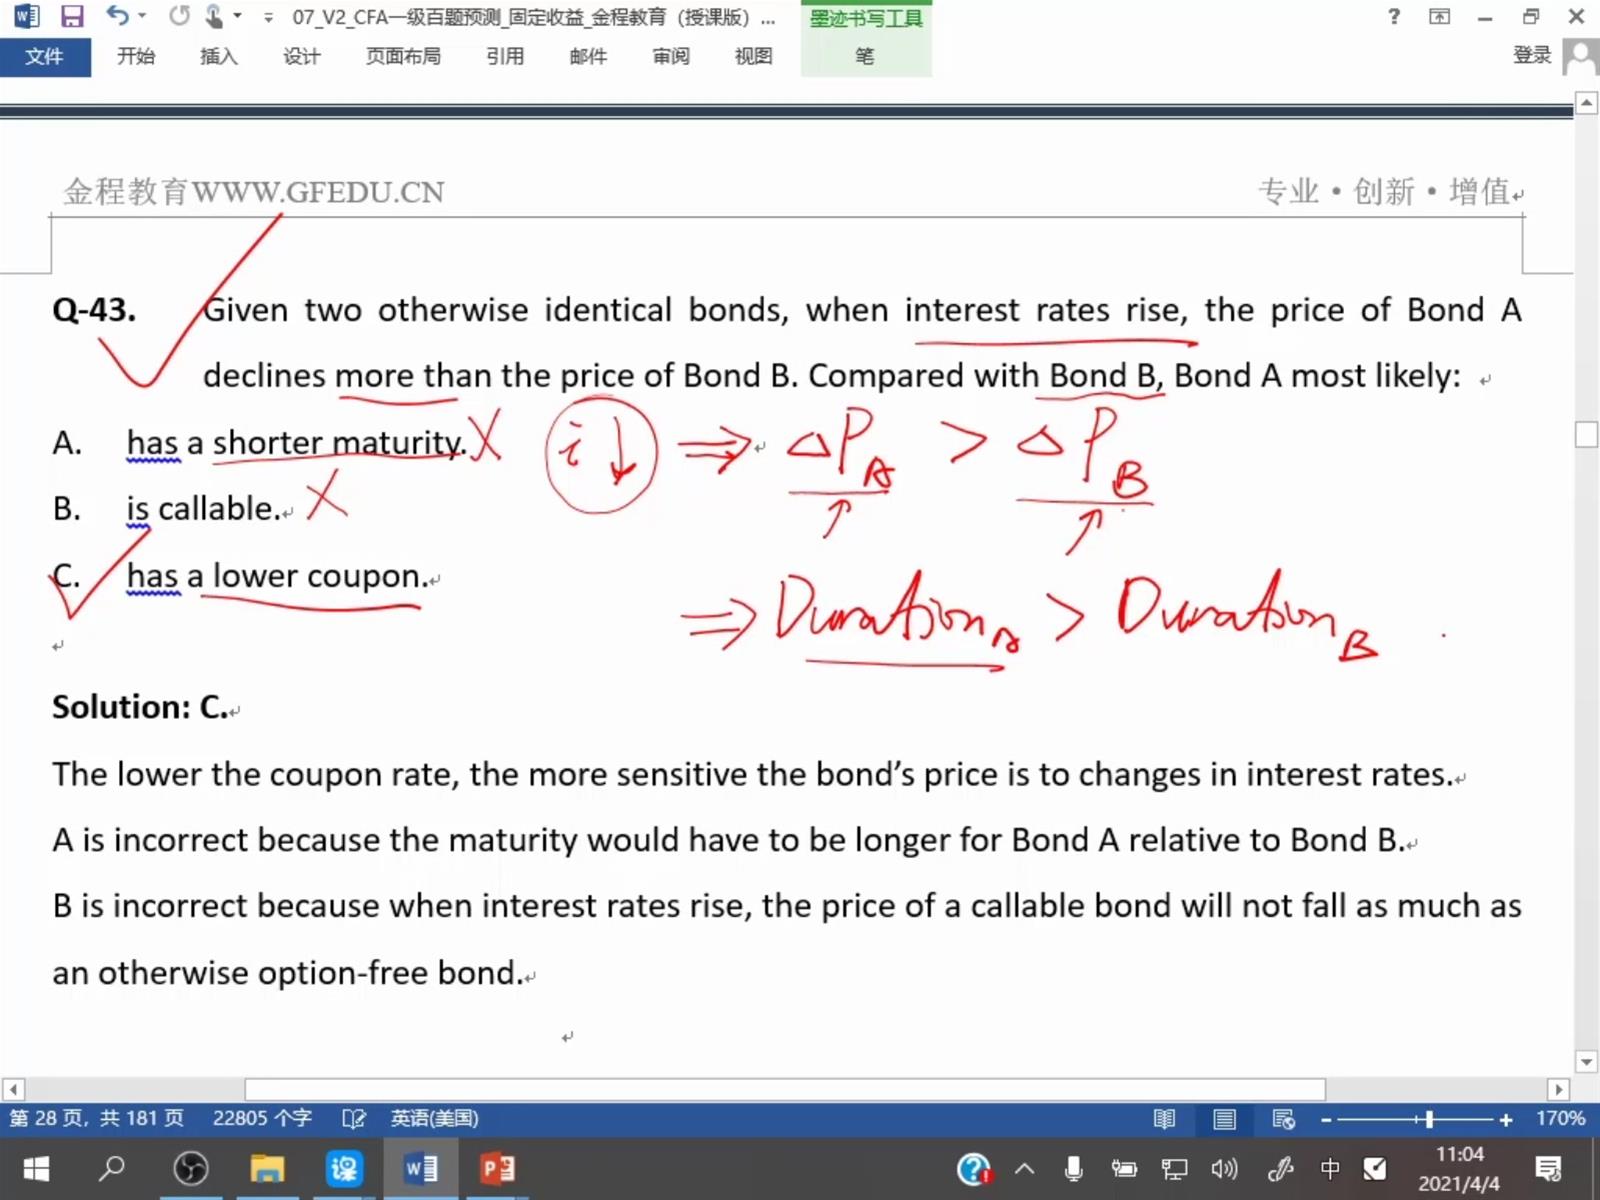The width and height of the screenshot is (1600, 1200).
Task: Switch to Print Layout view
Action: tap(1224, 1119)
